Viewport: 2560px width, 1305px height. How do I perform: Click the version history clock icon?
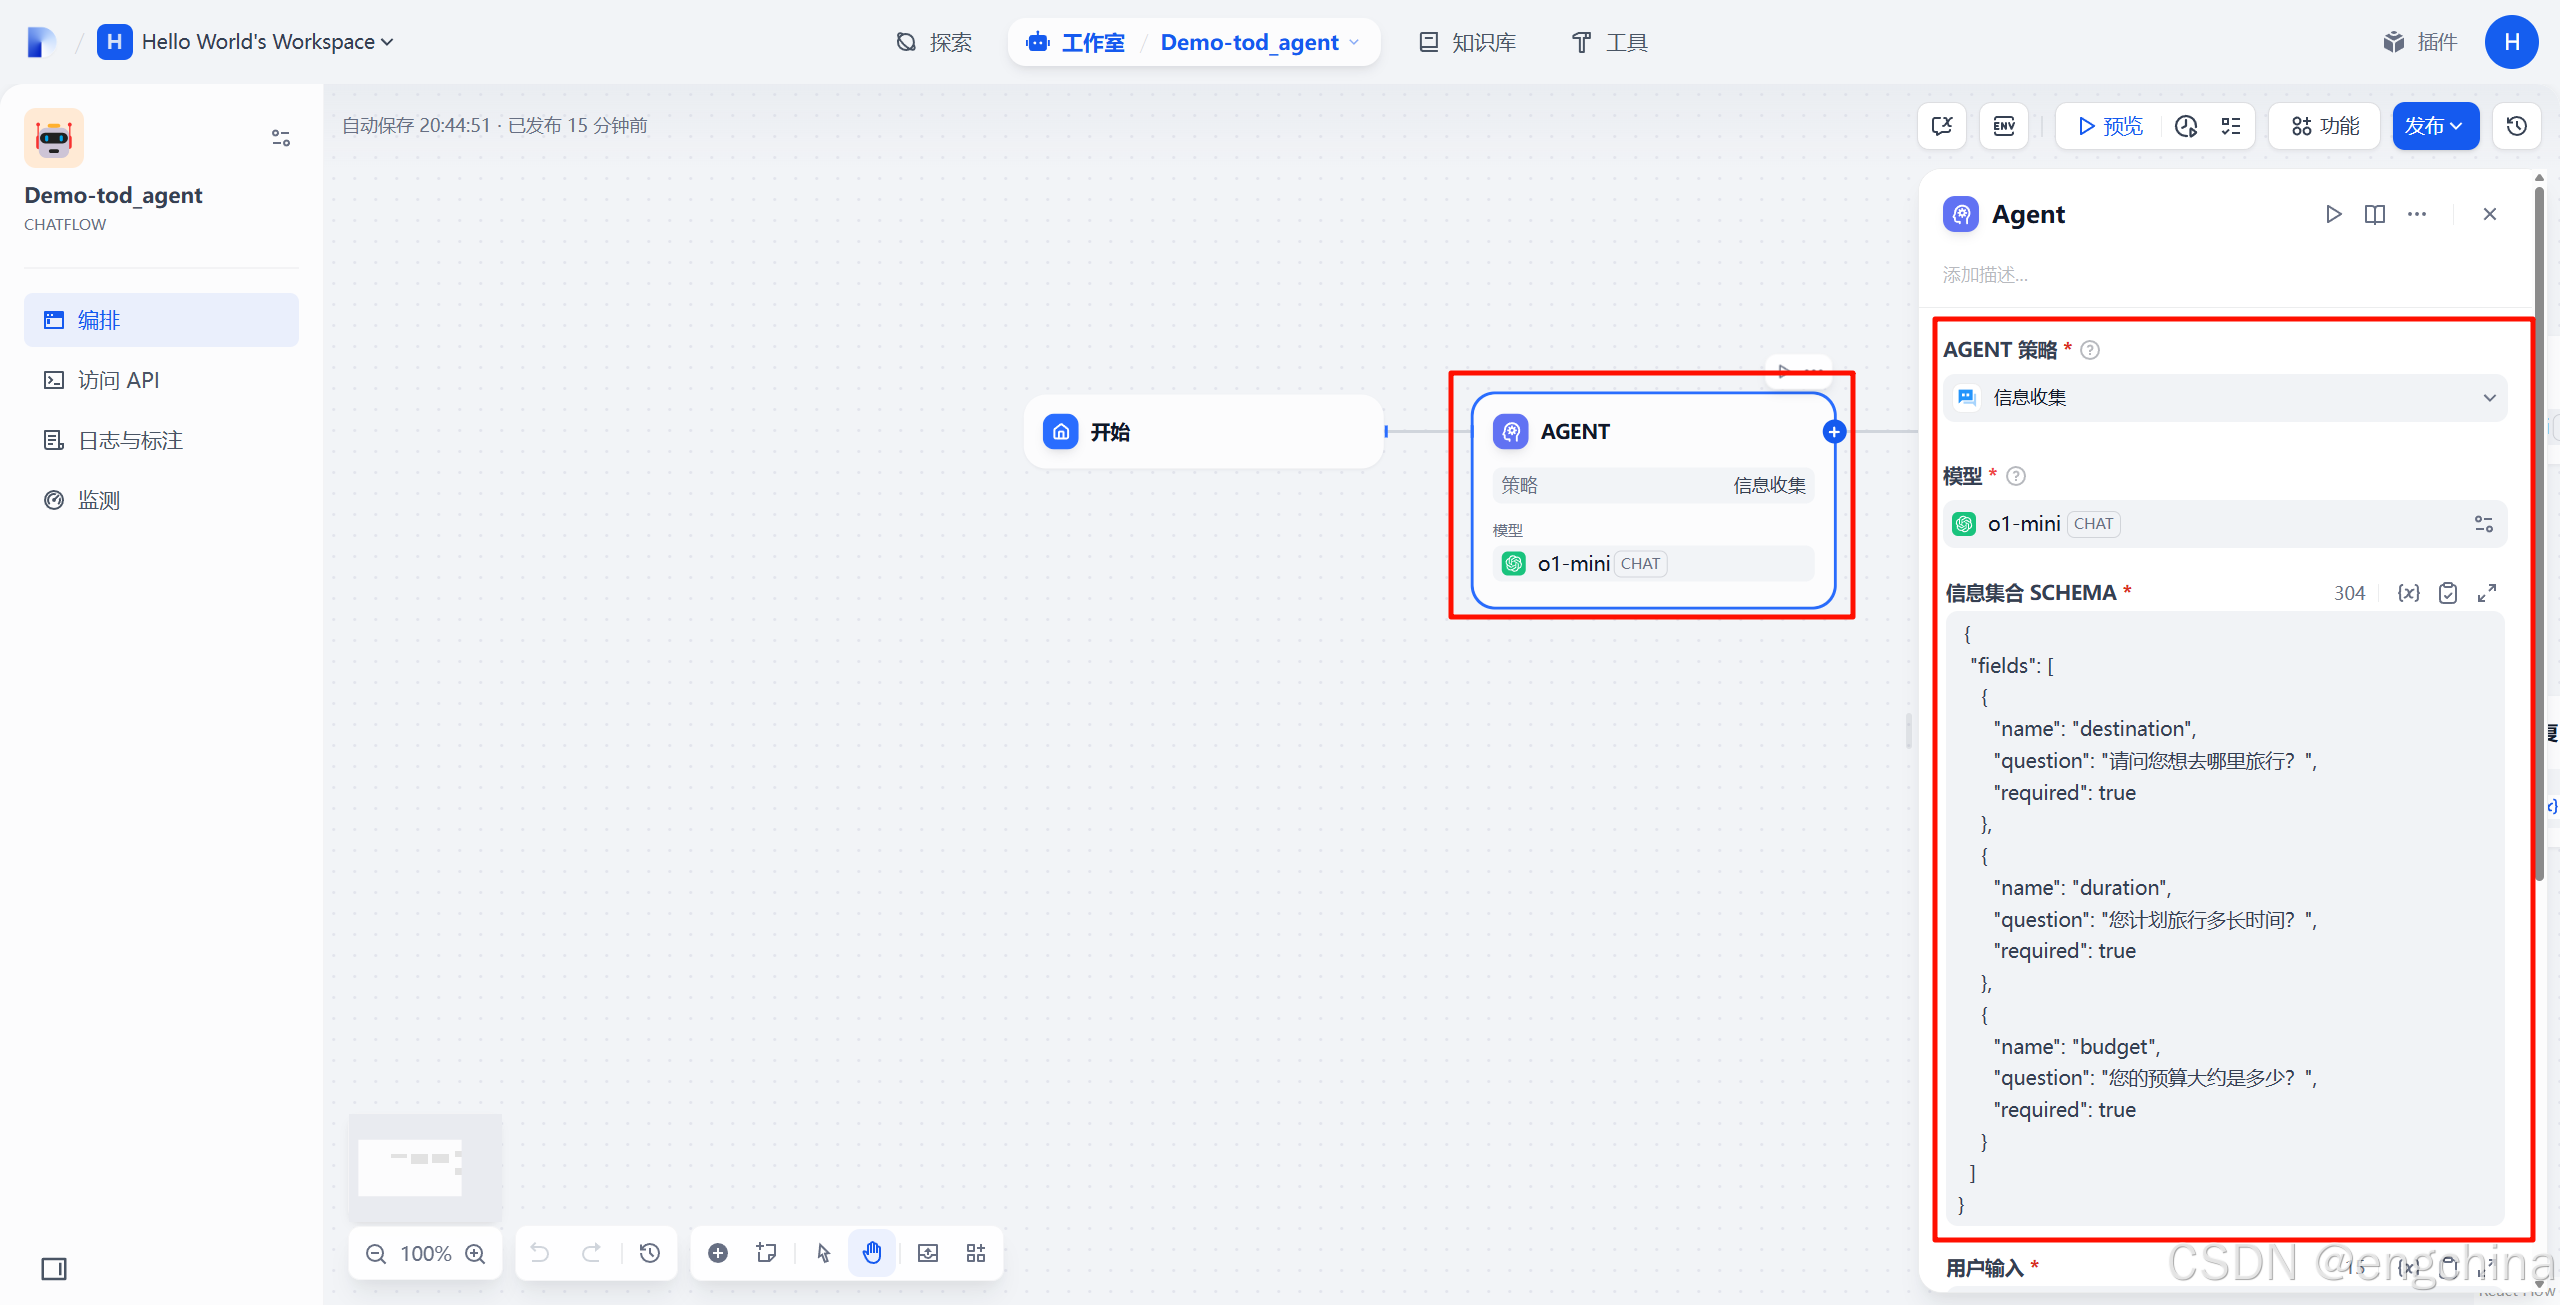pos(2517,126)
